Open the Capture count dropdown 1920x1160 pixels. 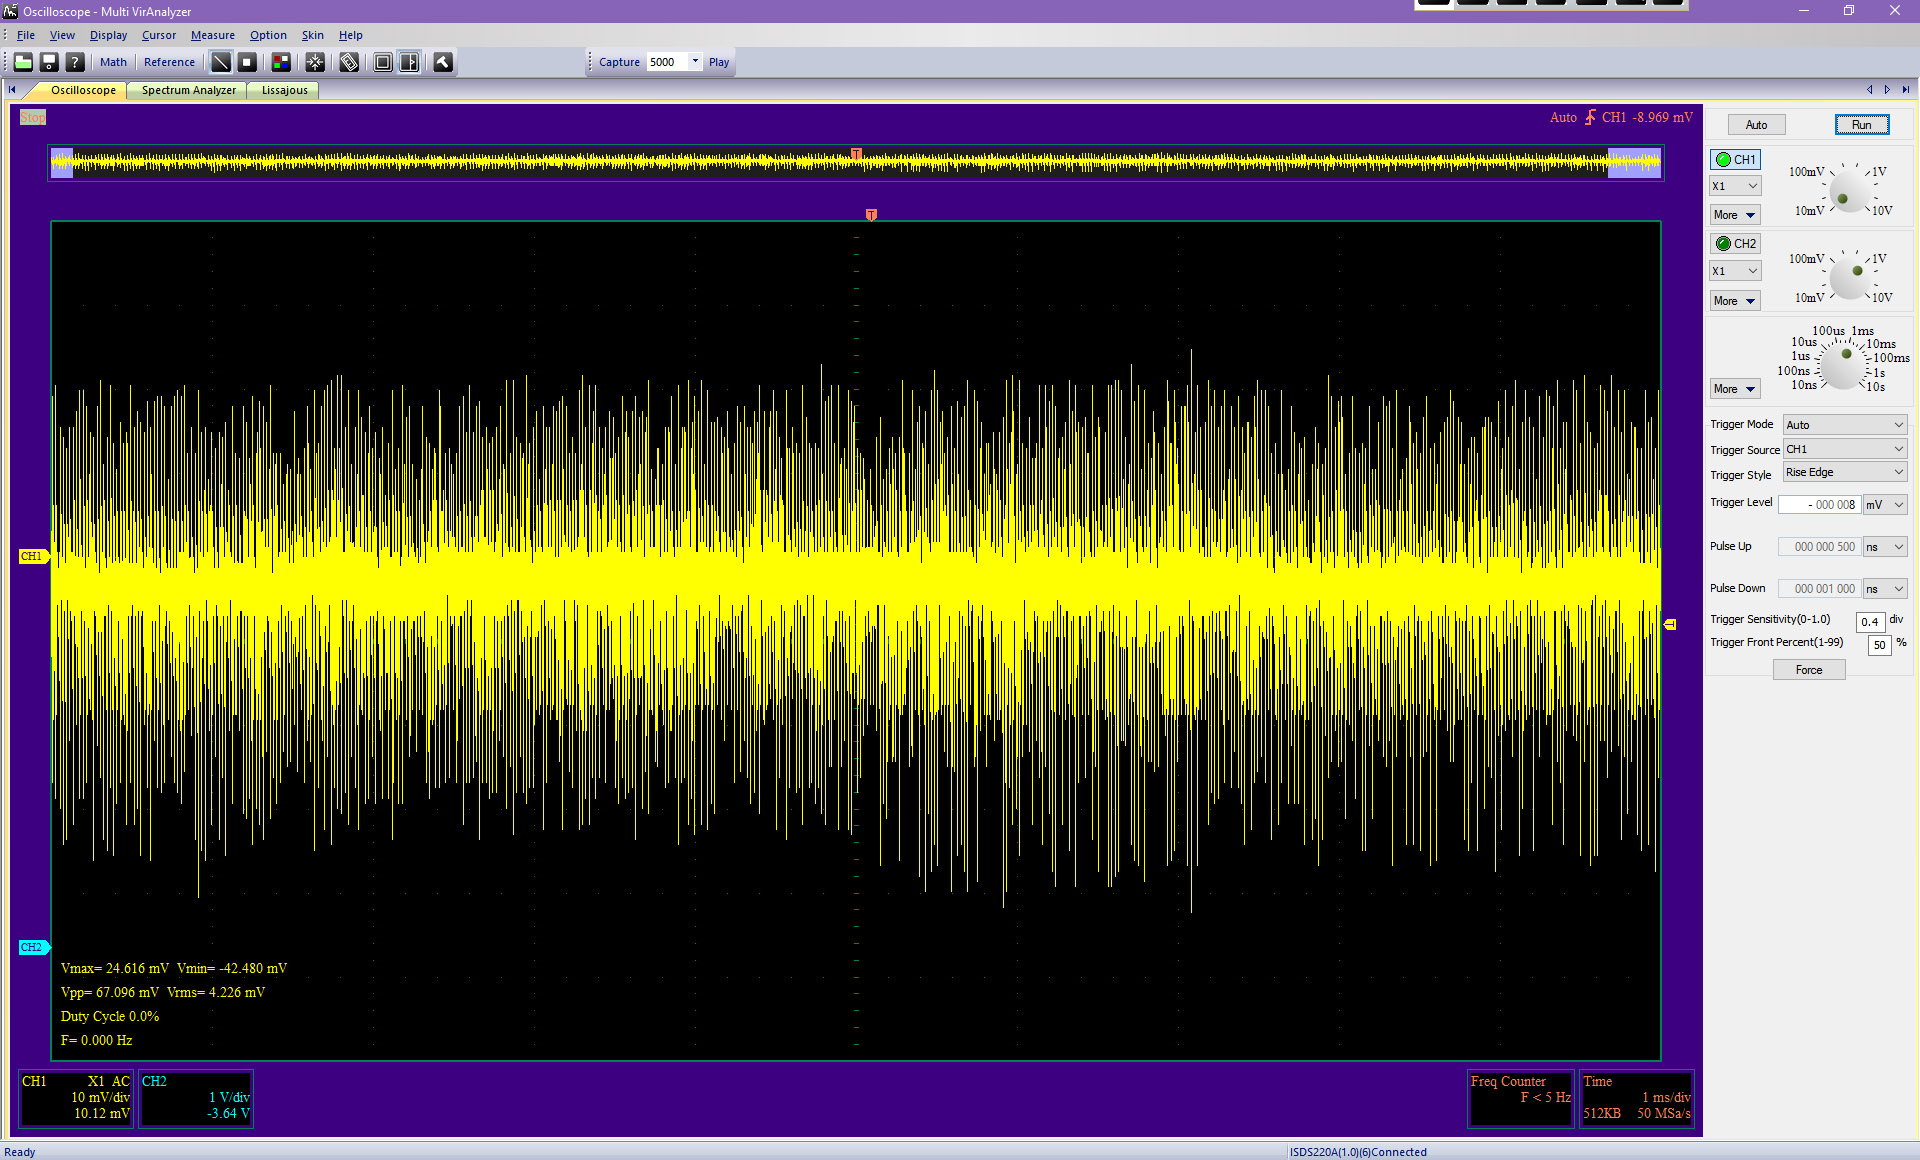click(x=696, y=62)
